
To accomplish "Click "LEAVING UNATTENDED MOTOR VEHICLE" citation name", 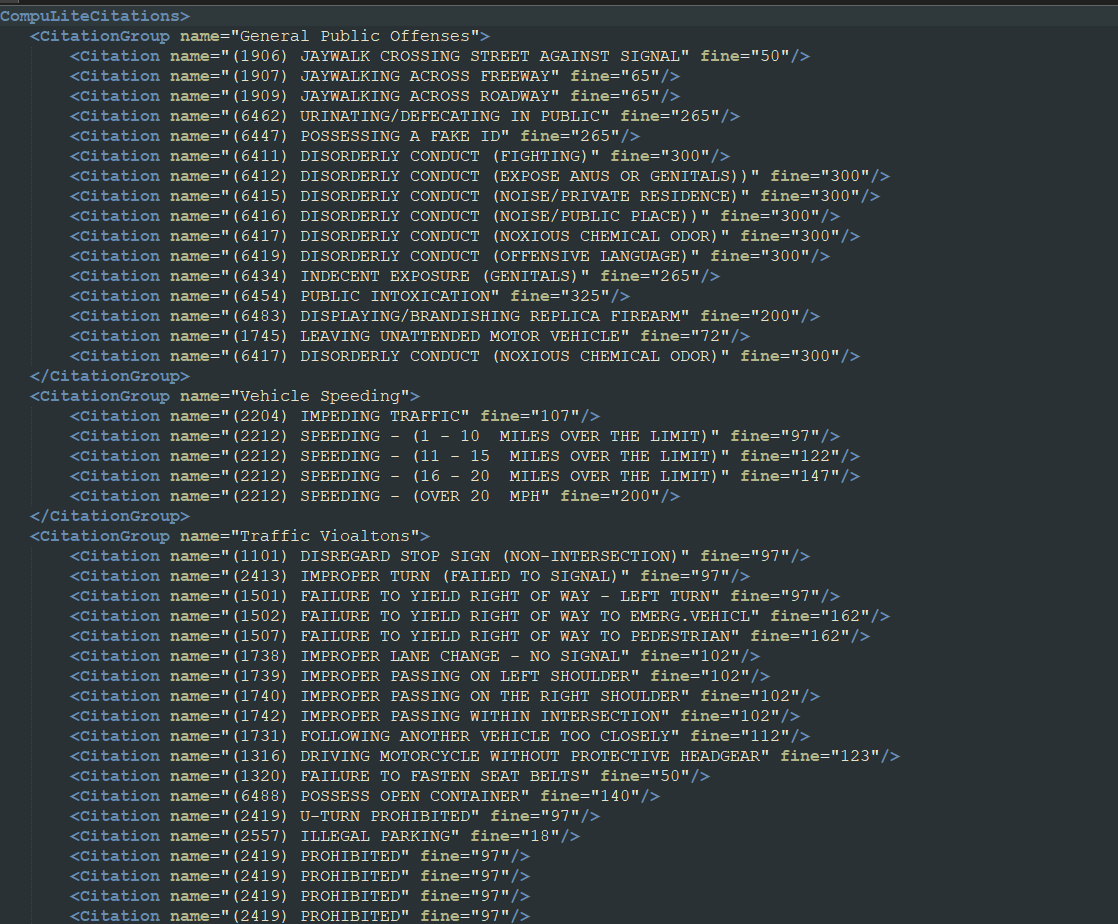I will click(460, 336).
